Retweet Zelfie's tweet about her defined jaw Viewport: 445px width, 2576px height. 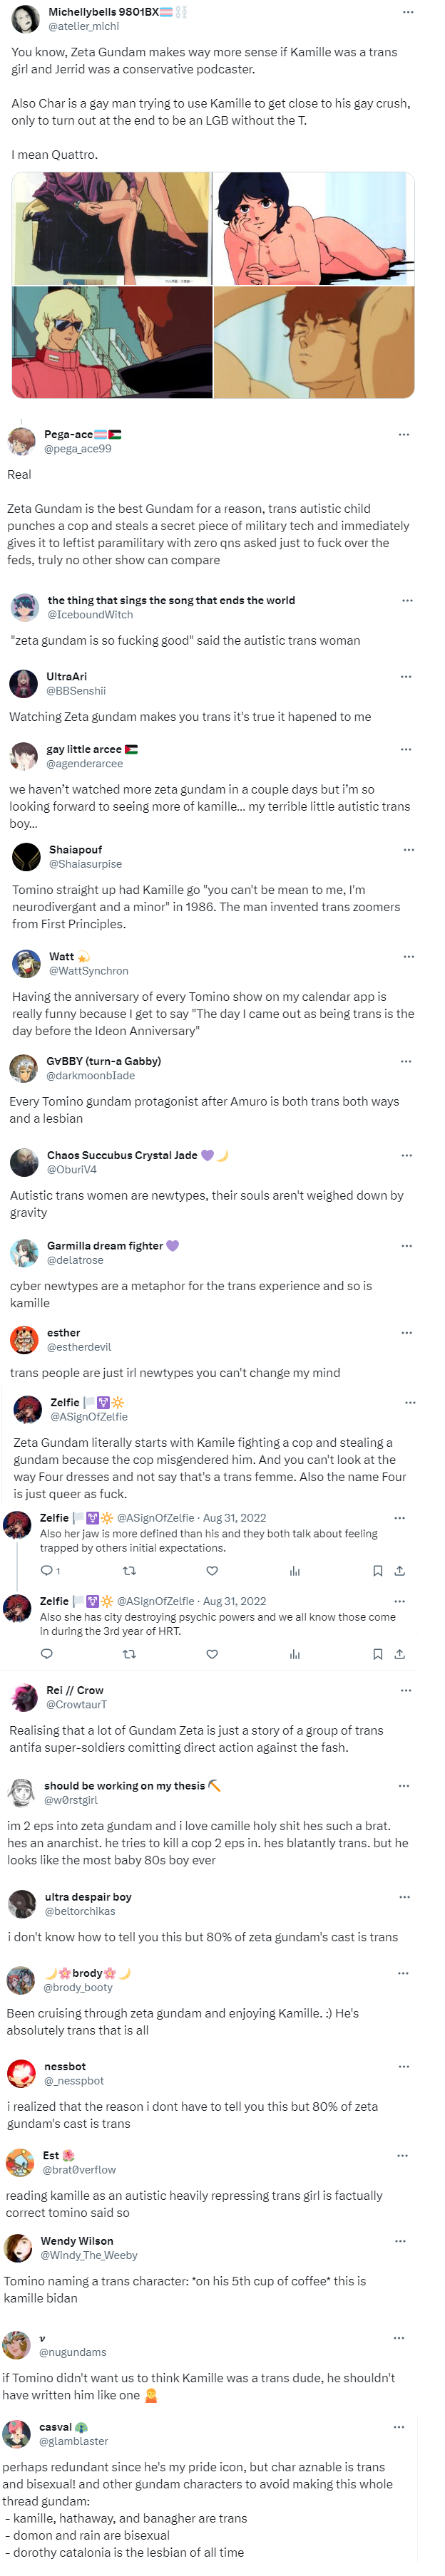click(x=128, y=1570)
